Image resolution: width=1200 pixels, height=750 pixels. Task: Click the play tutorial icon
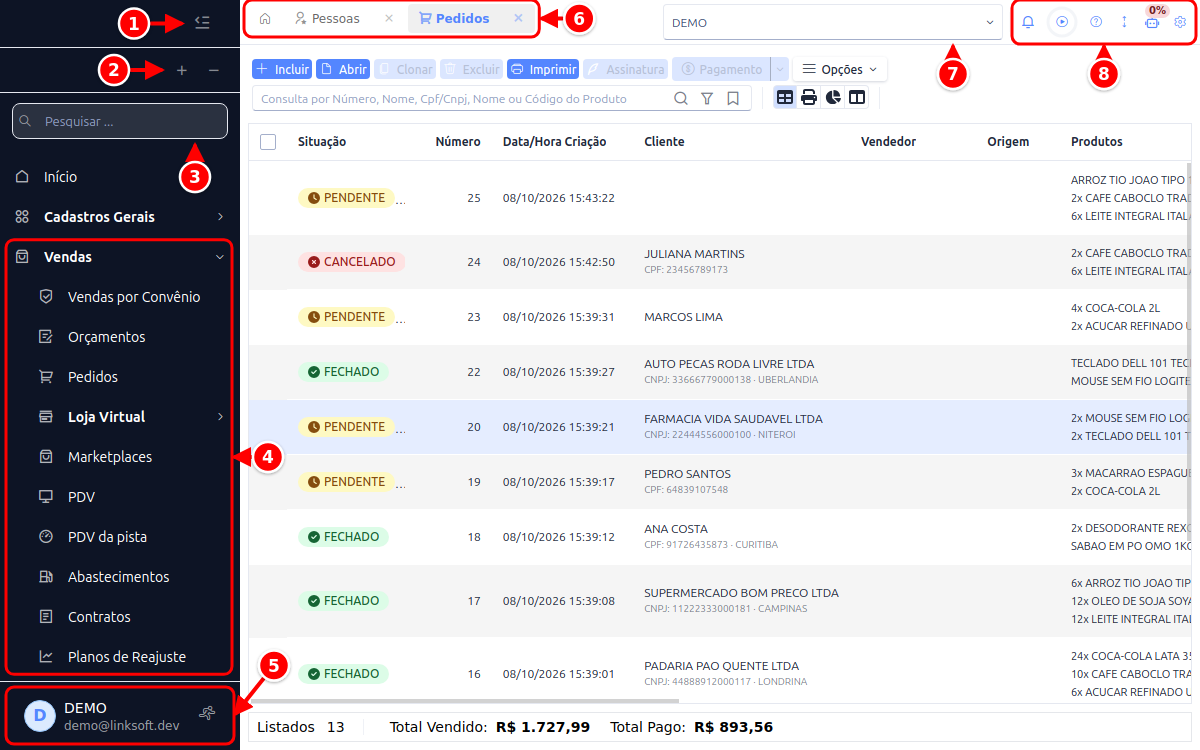1062,22
